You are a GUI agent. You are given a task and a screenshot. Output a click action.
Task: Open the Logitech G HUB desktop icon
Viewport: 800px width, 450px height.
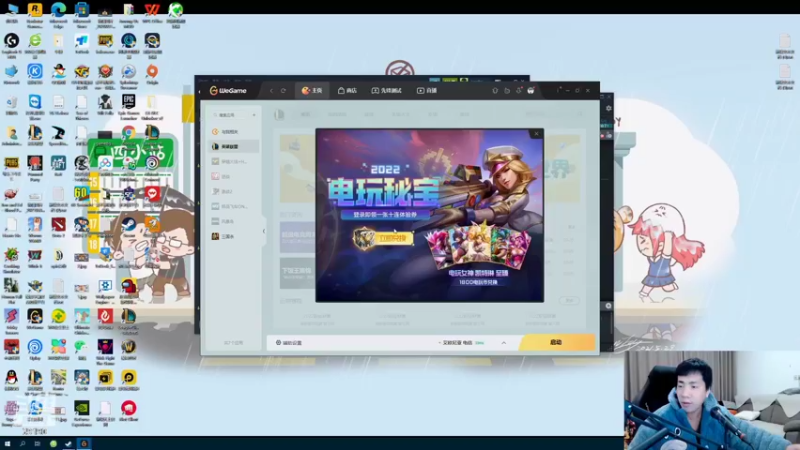pyautogui.click(x=11, y=45)
